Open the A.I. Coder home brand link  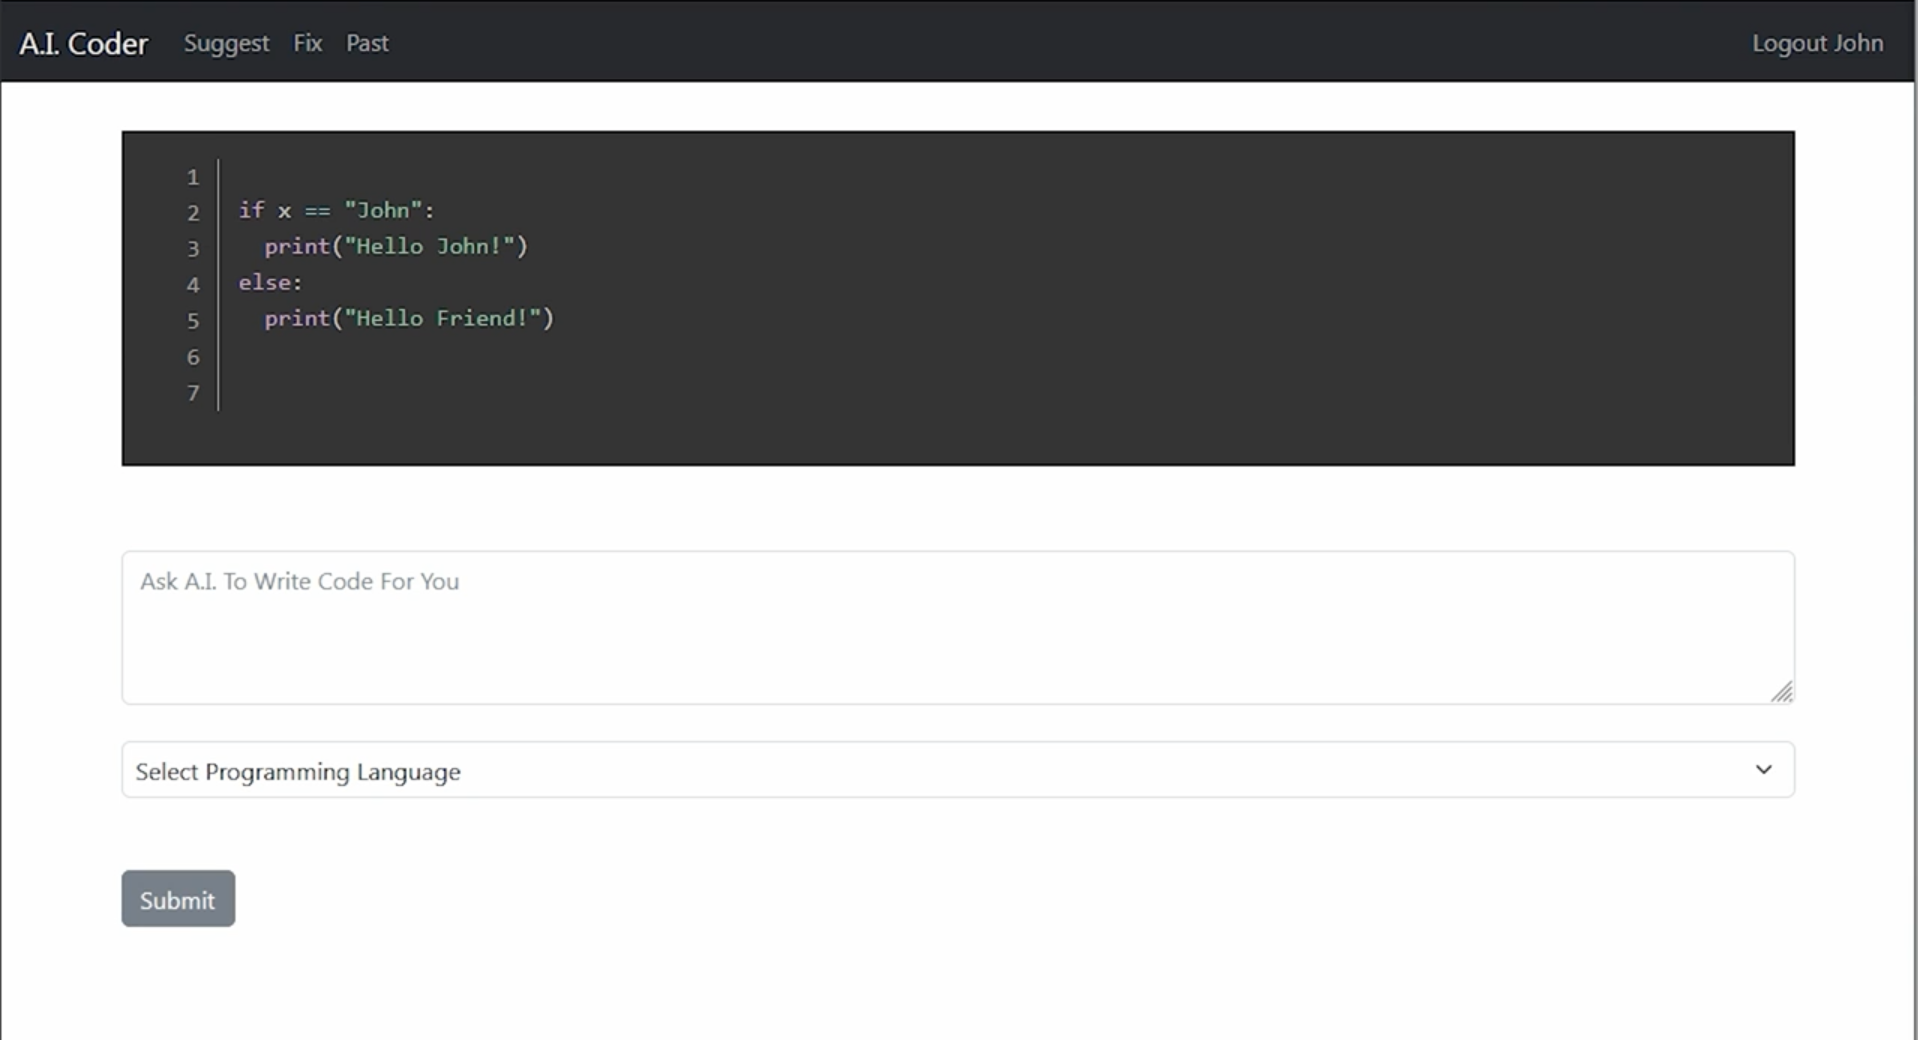[84, 43]
